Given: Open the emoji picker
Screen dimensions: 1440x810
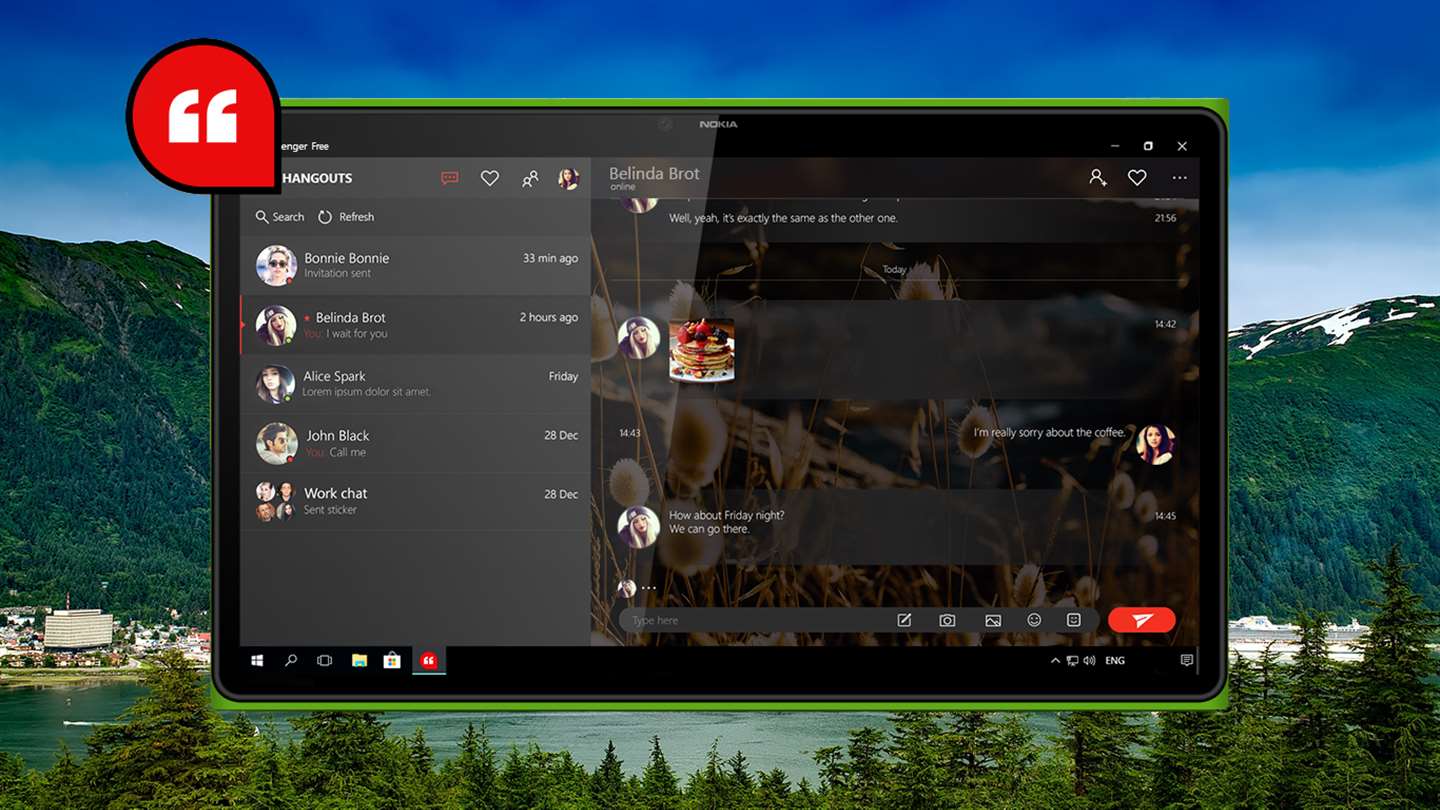Looking at the screenshot, I should point(1034,620).
